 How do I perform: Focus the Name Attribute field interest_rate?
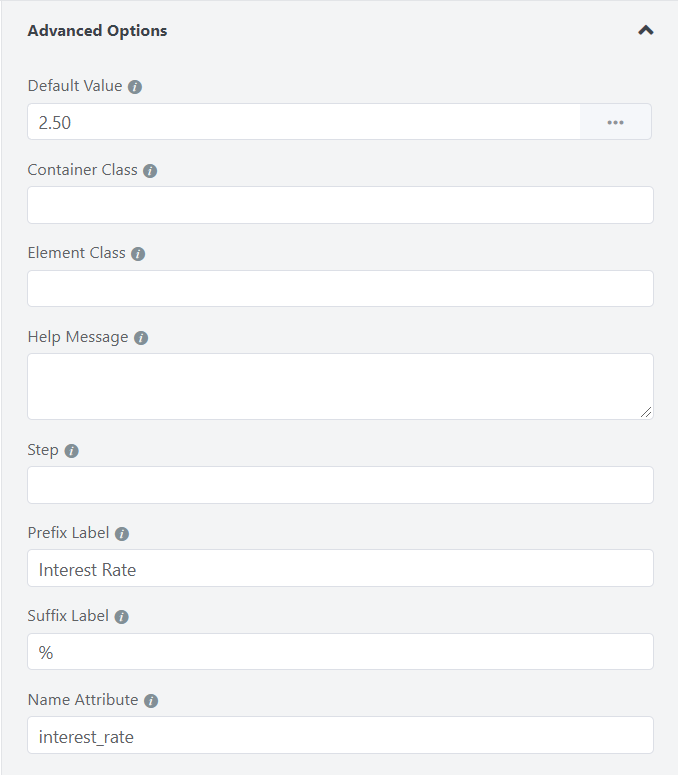(340, 735)
